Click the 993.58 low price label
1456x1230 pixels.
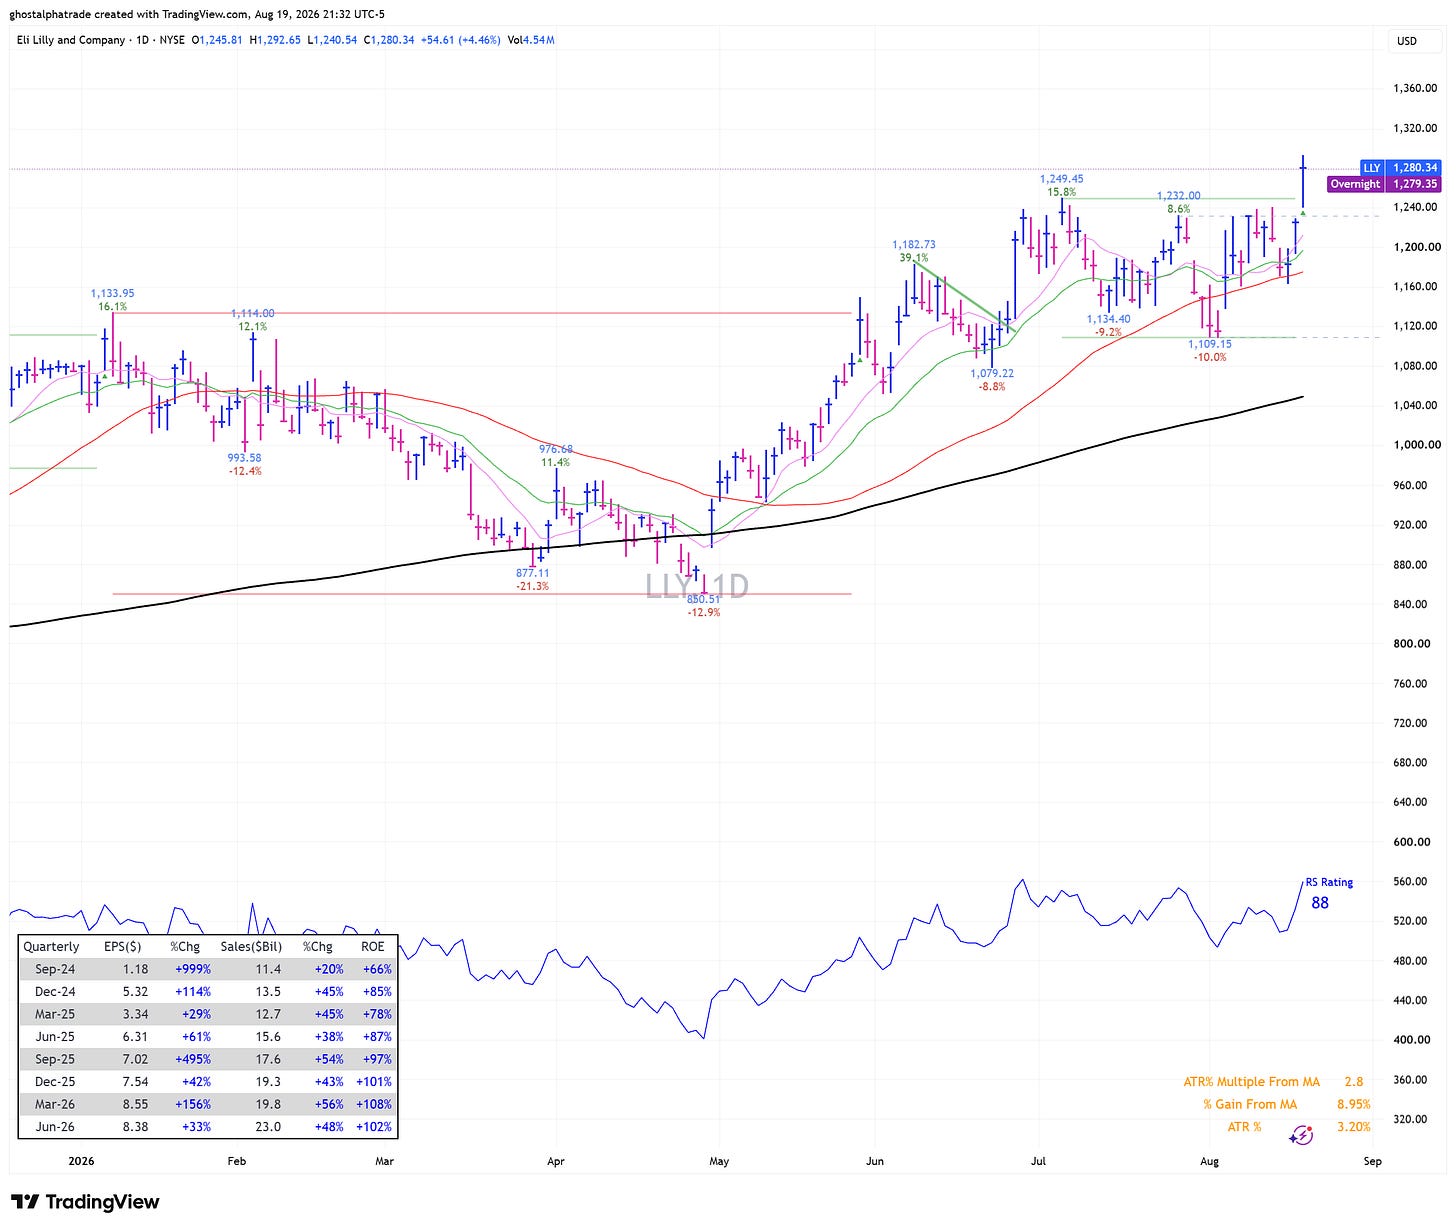(245, 457)
